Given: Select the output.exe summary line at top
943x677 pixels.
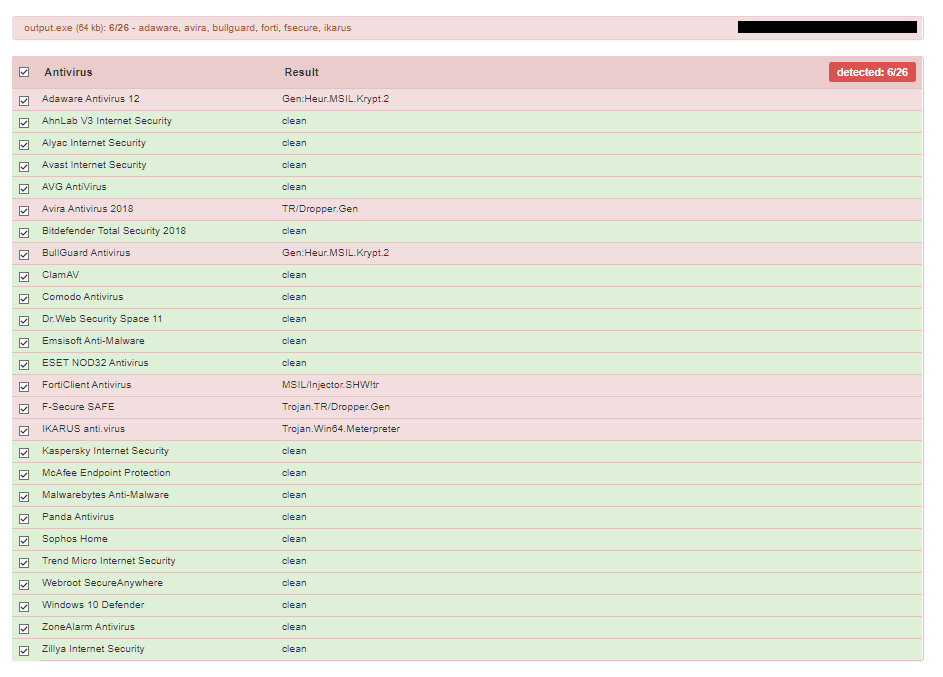Looking at the screenshot, I should tap(188, 28).
